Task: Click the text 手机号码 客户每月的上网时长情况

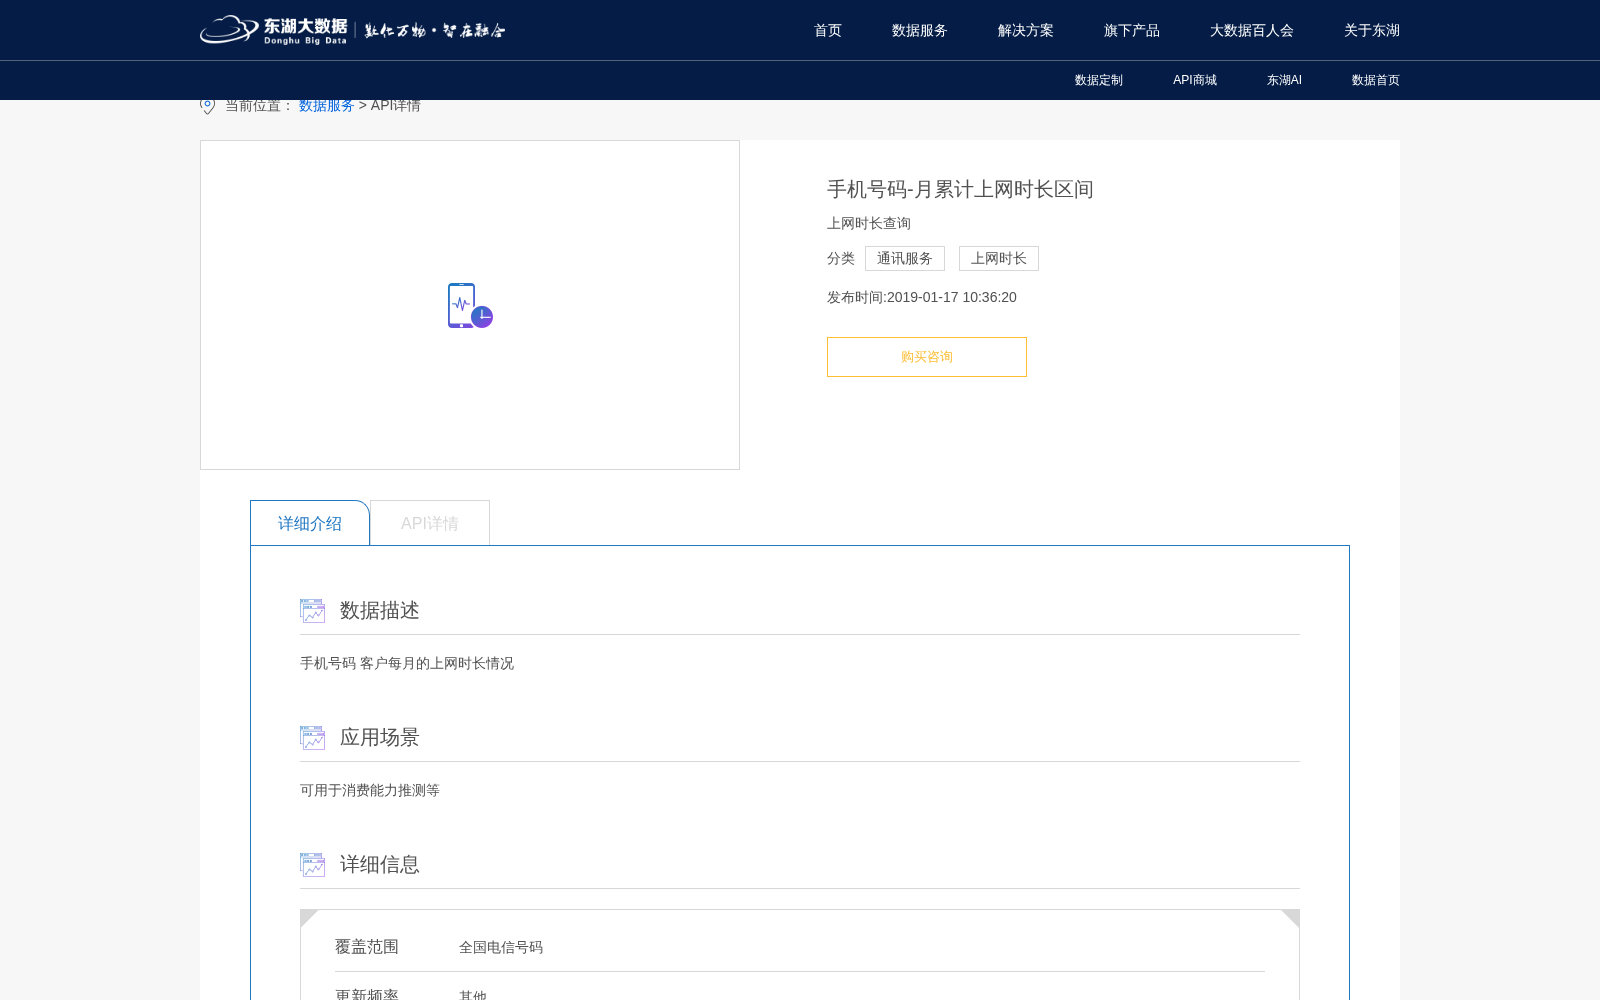Action: (407, 664)
